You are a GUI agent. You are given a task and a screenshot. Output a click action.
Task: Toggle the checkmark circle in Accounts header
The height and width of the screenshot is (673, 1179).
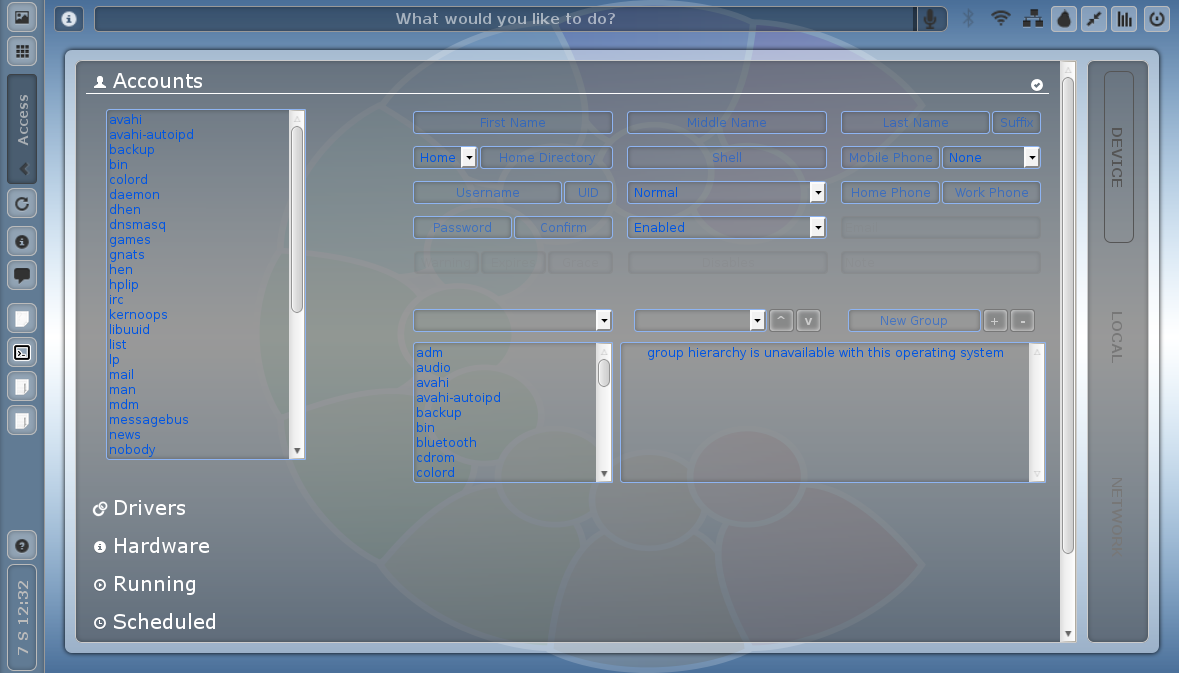(1037, 85)
